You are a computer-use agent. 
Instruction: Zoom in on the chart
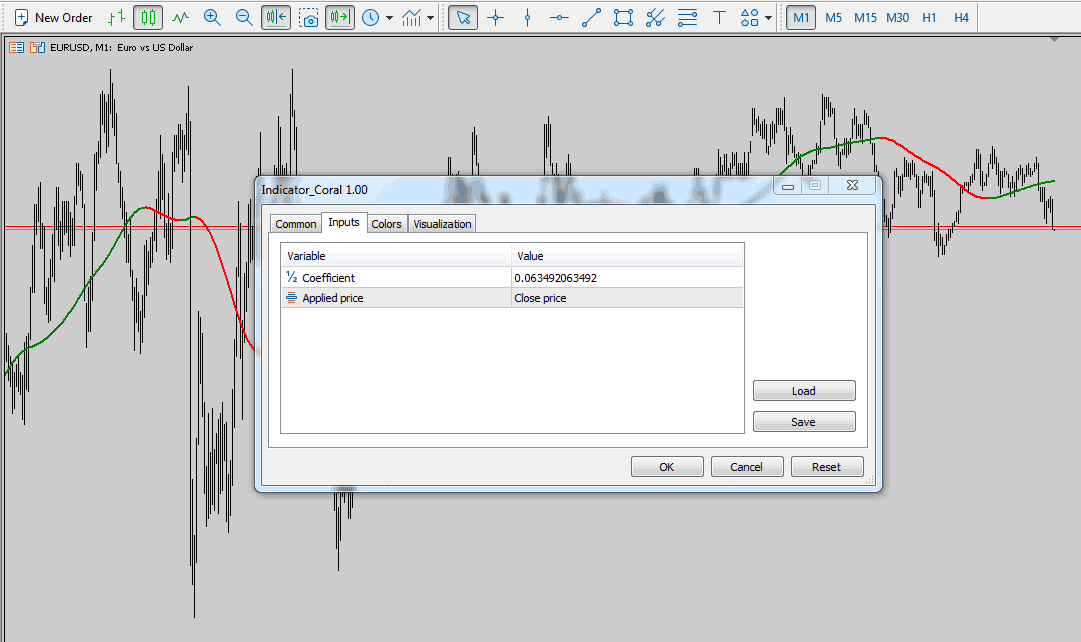coord(212,17)
